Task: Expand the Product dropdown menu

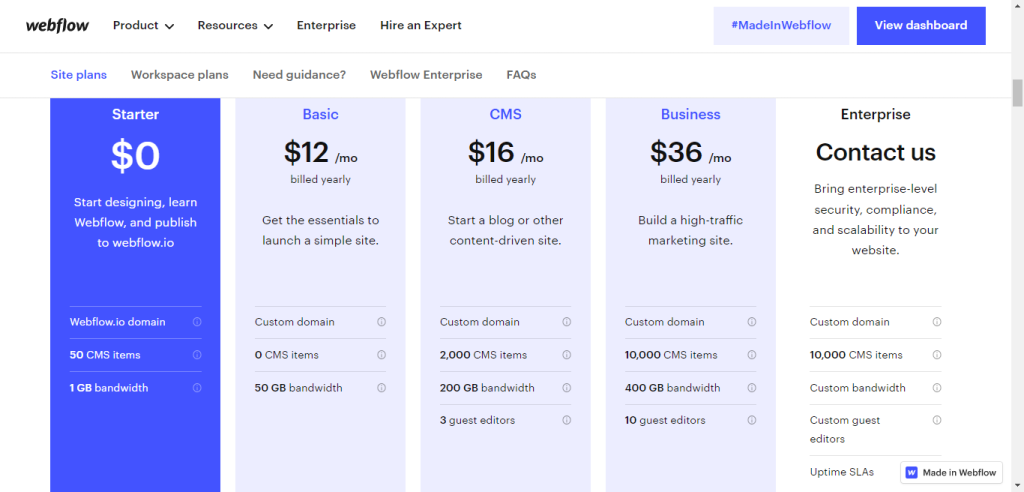Action: (143, 25)
